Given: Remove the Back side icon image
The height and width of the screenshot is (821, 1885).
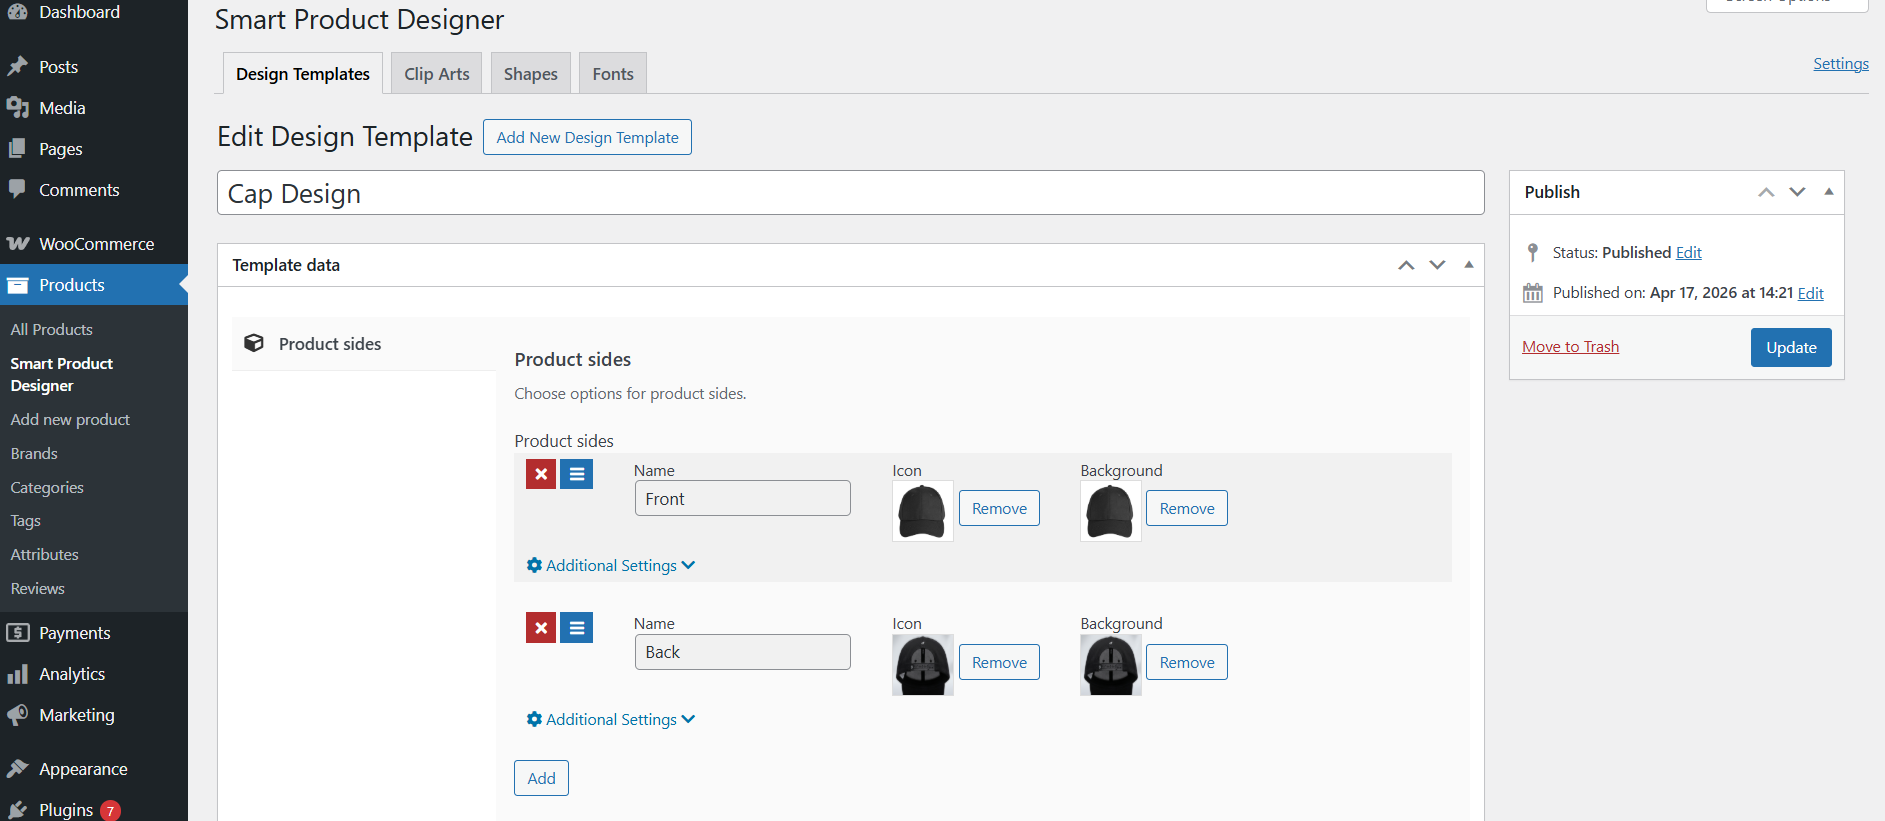Looking at the screenshot, I should tap(999, 662).
